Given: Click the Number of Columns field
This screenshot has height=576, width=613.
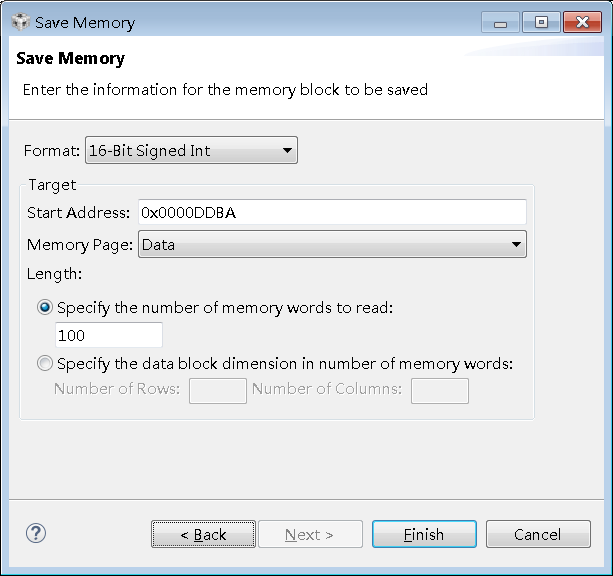Looking at the screenshot, I should pos(439,390).
